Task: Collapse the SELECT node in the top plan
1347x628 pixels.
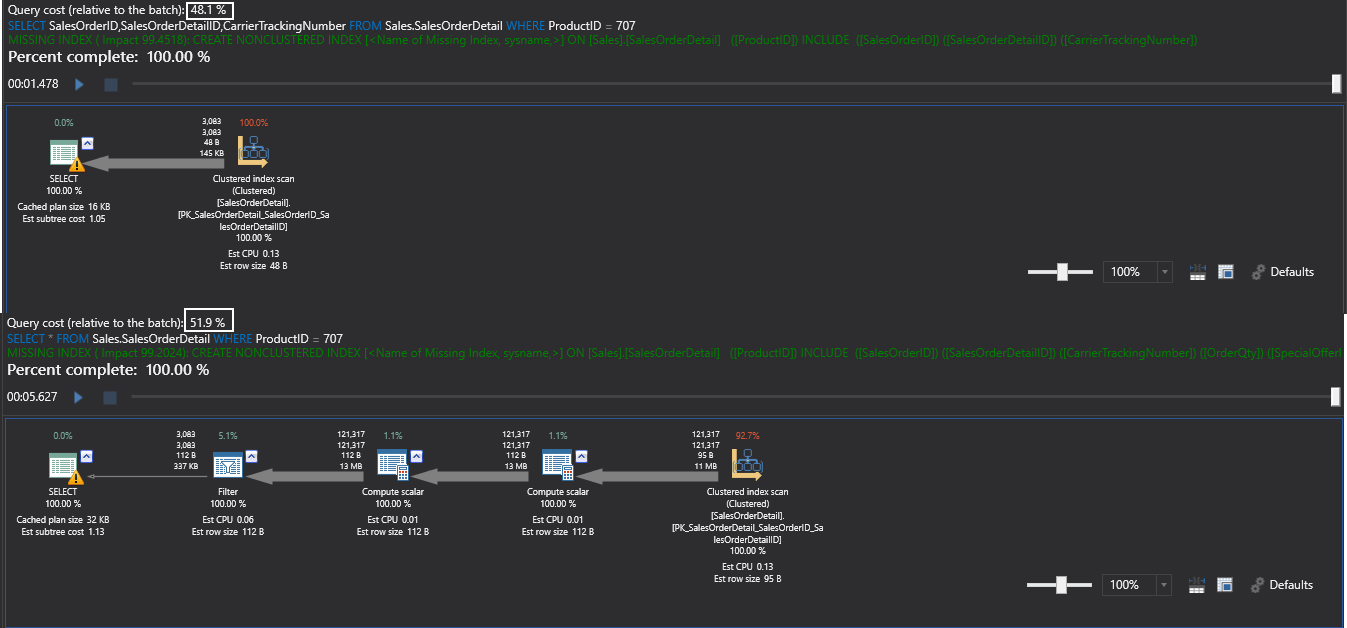Action: pyautogui.click(x=87, y=143)
